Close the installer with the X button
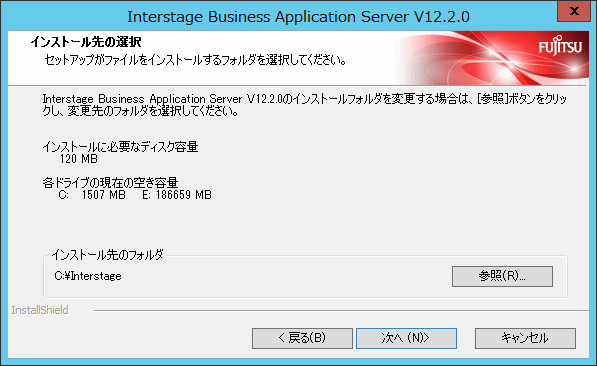Image resolution: width=597 pixels, height=366 pixels. click(x=574, y=11)
